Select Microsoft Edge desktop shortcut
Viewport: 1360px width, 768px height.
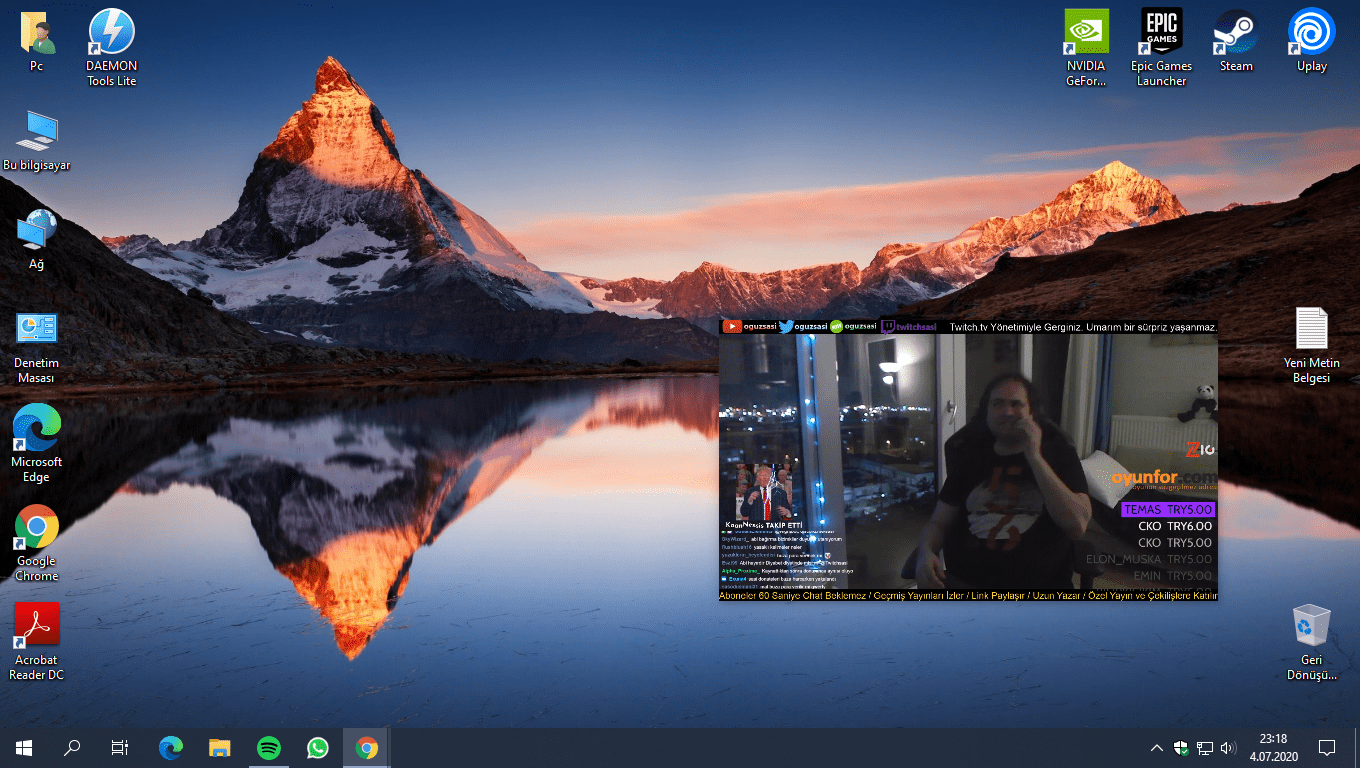coord(36,444)
